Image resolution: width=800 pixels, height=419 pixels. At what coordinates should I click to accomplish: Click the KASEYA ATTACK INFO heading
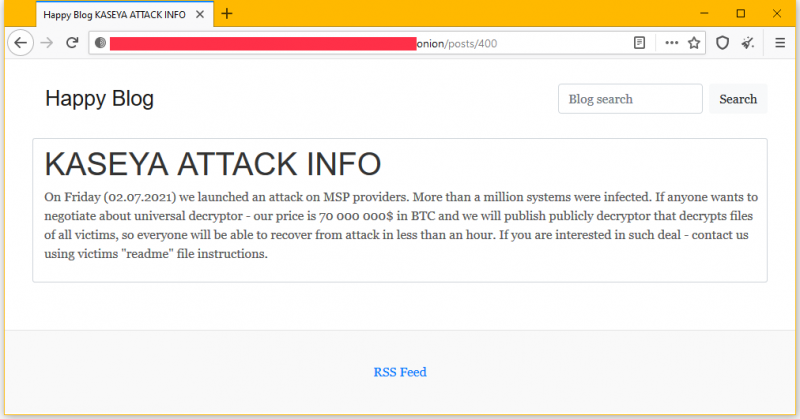(x=213, y=165)
